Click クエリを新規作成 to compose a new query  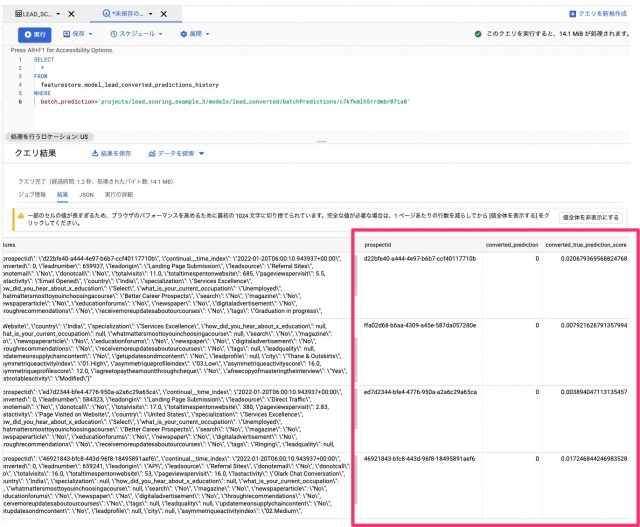tap(598, 14)
